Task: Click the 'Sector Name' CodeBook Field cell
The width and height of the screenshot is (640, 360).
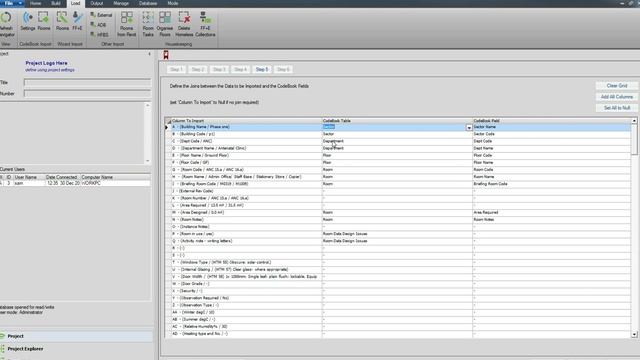Action: click(x=551, y=127)
